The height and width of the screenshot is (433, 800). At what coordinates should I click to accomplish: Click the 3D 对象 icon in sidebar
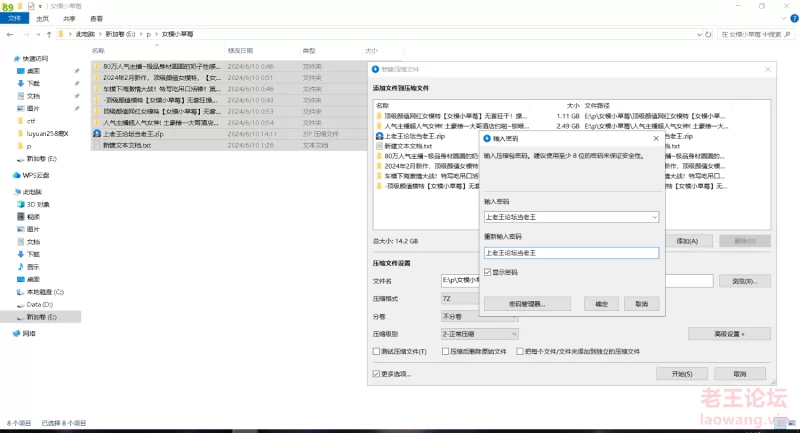click(x=19, y=203)
